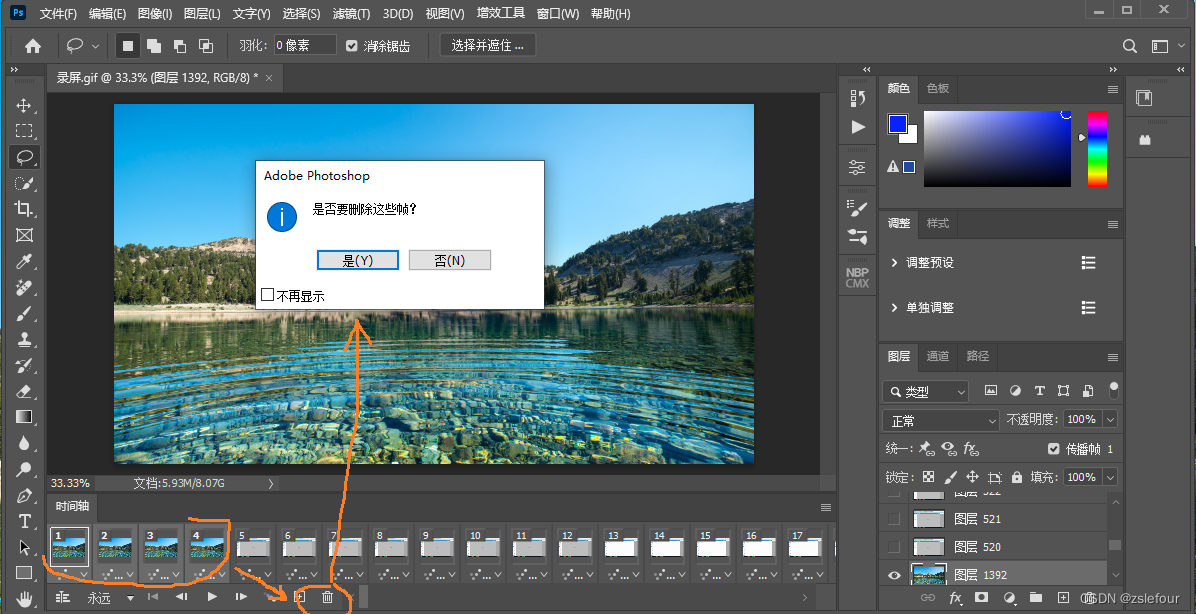
Task: Select the Quick Selection tool
Action: 24,183
